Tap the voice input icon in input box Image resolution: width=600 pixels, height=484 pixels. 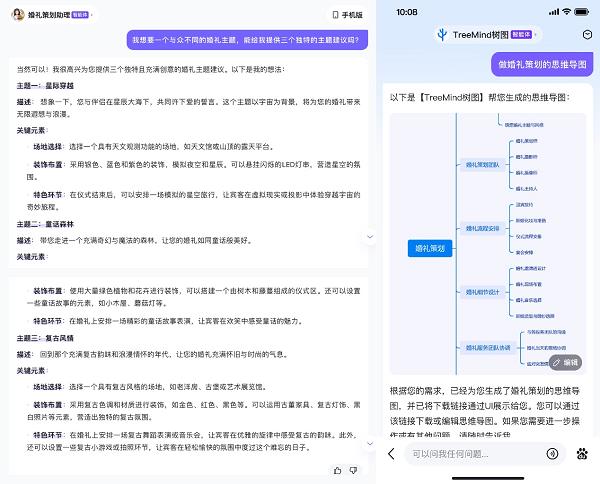(x=551, y=454)
